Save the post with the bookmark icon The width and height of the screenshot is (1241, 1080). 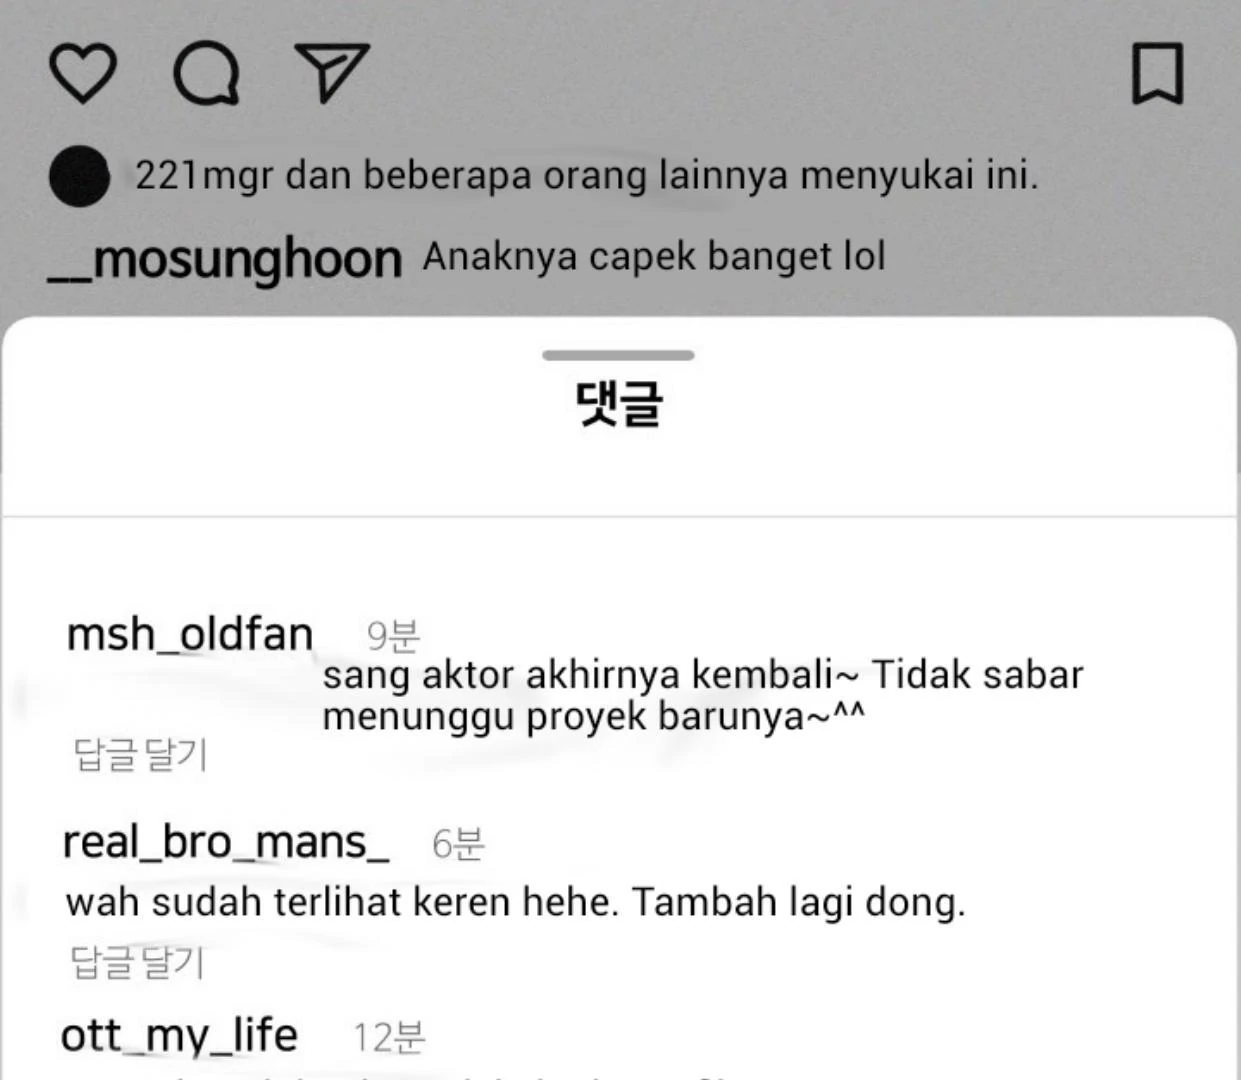(1157, 73)
